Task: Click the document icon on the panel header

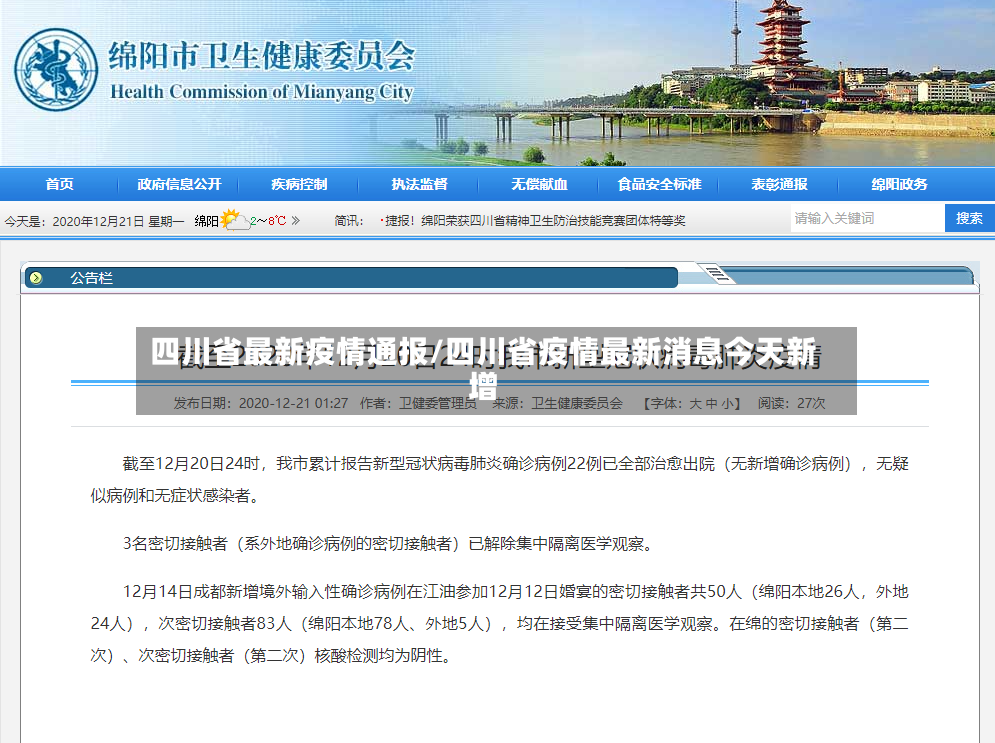Action: click(717, 273)
